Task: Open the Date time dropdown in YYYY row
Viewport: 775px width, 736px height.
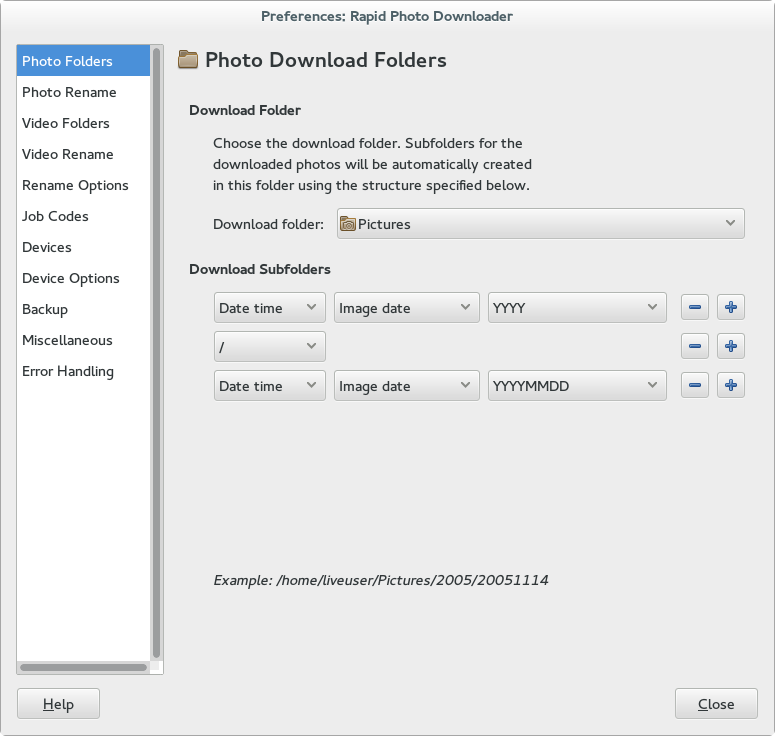Action: click(x=269, y=307)
